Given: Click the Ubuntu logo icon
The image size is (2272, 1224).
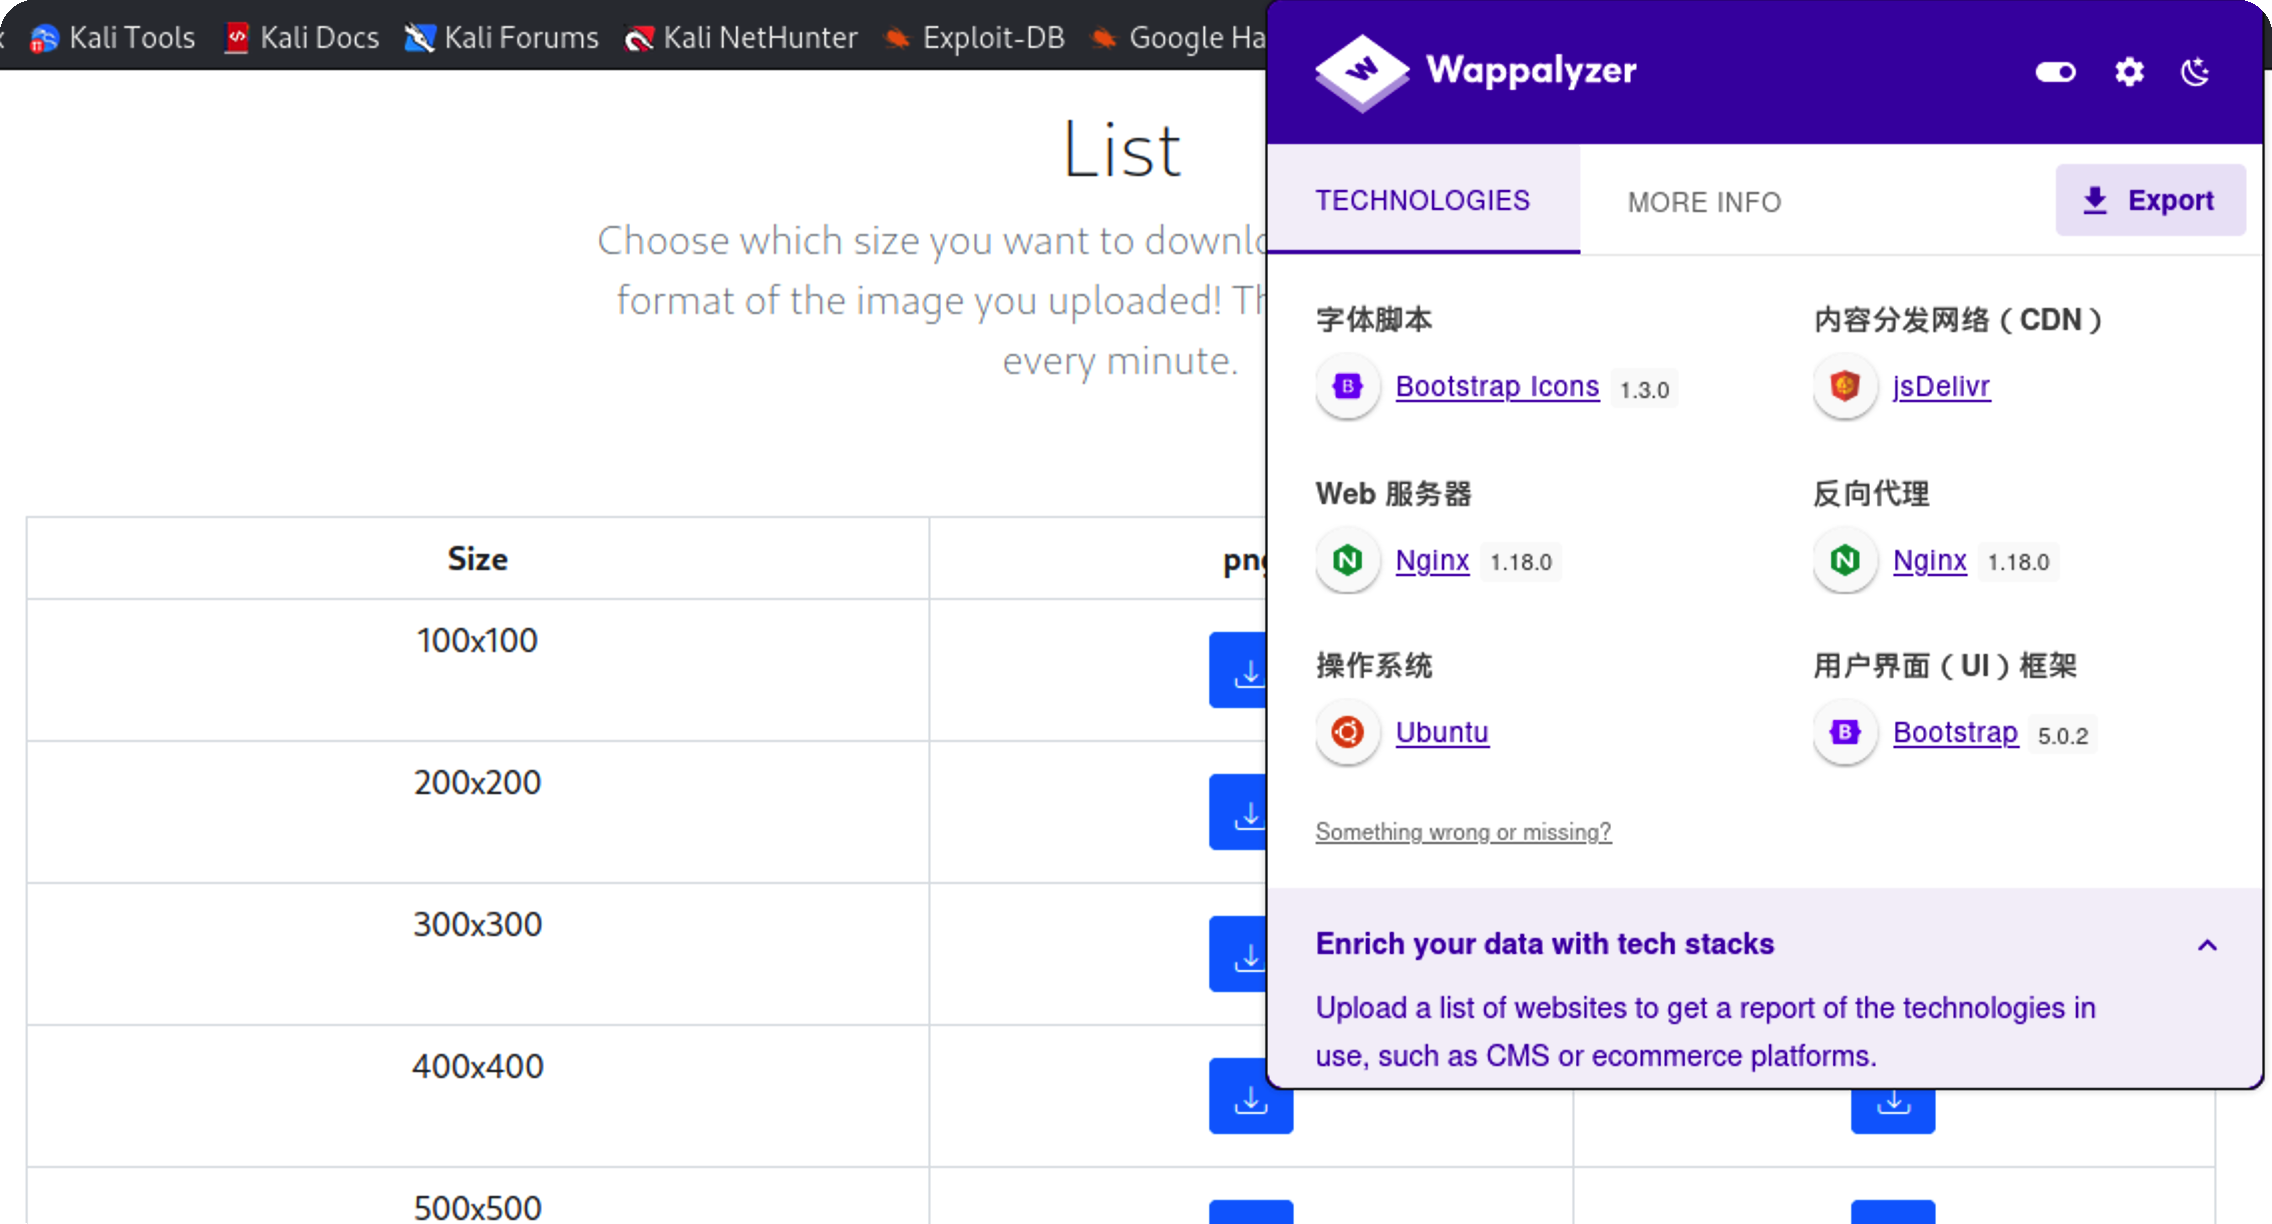Looking at the screenshot, I should pyautogui.click(x=1348, y=733).
